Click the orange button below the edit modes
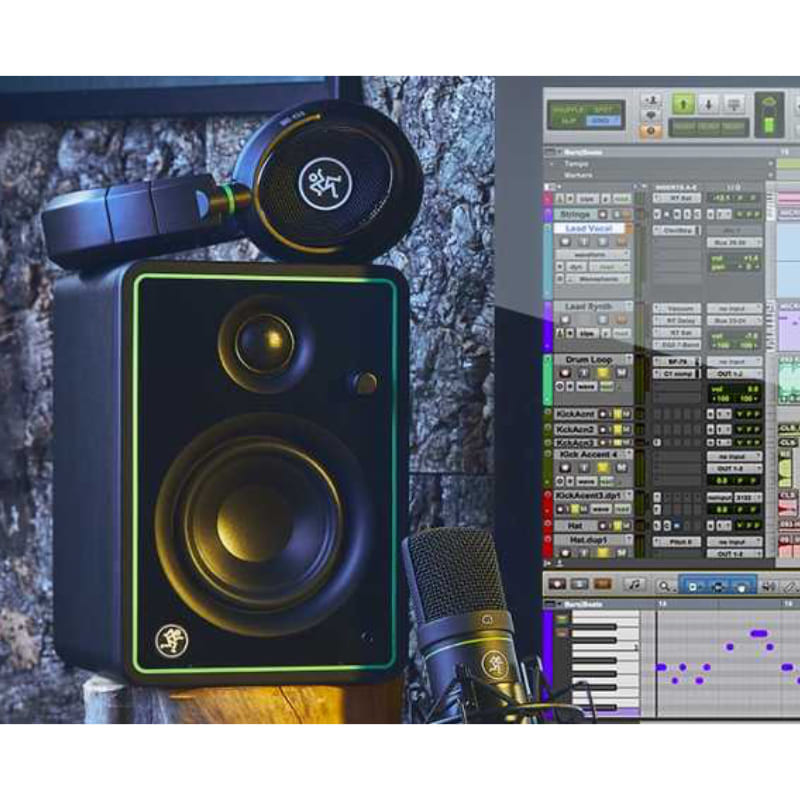The height and width of the screenshot is (800, 800). coord(652,129)
